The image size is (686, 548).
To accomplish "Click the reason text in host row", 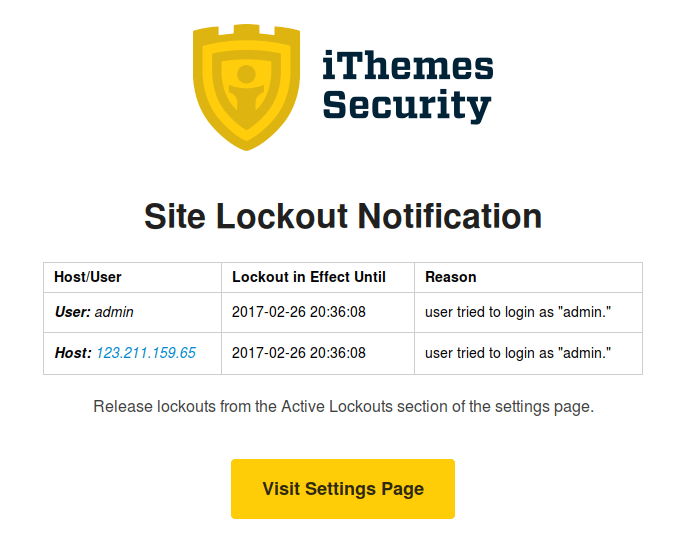I will [518, 353].
